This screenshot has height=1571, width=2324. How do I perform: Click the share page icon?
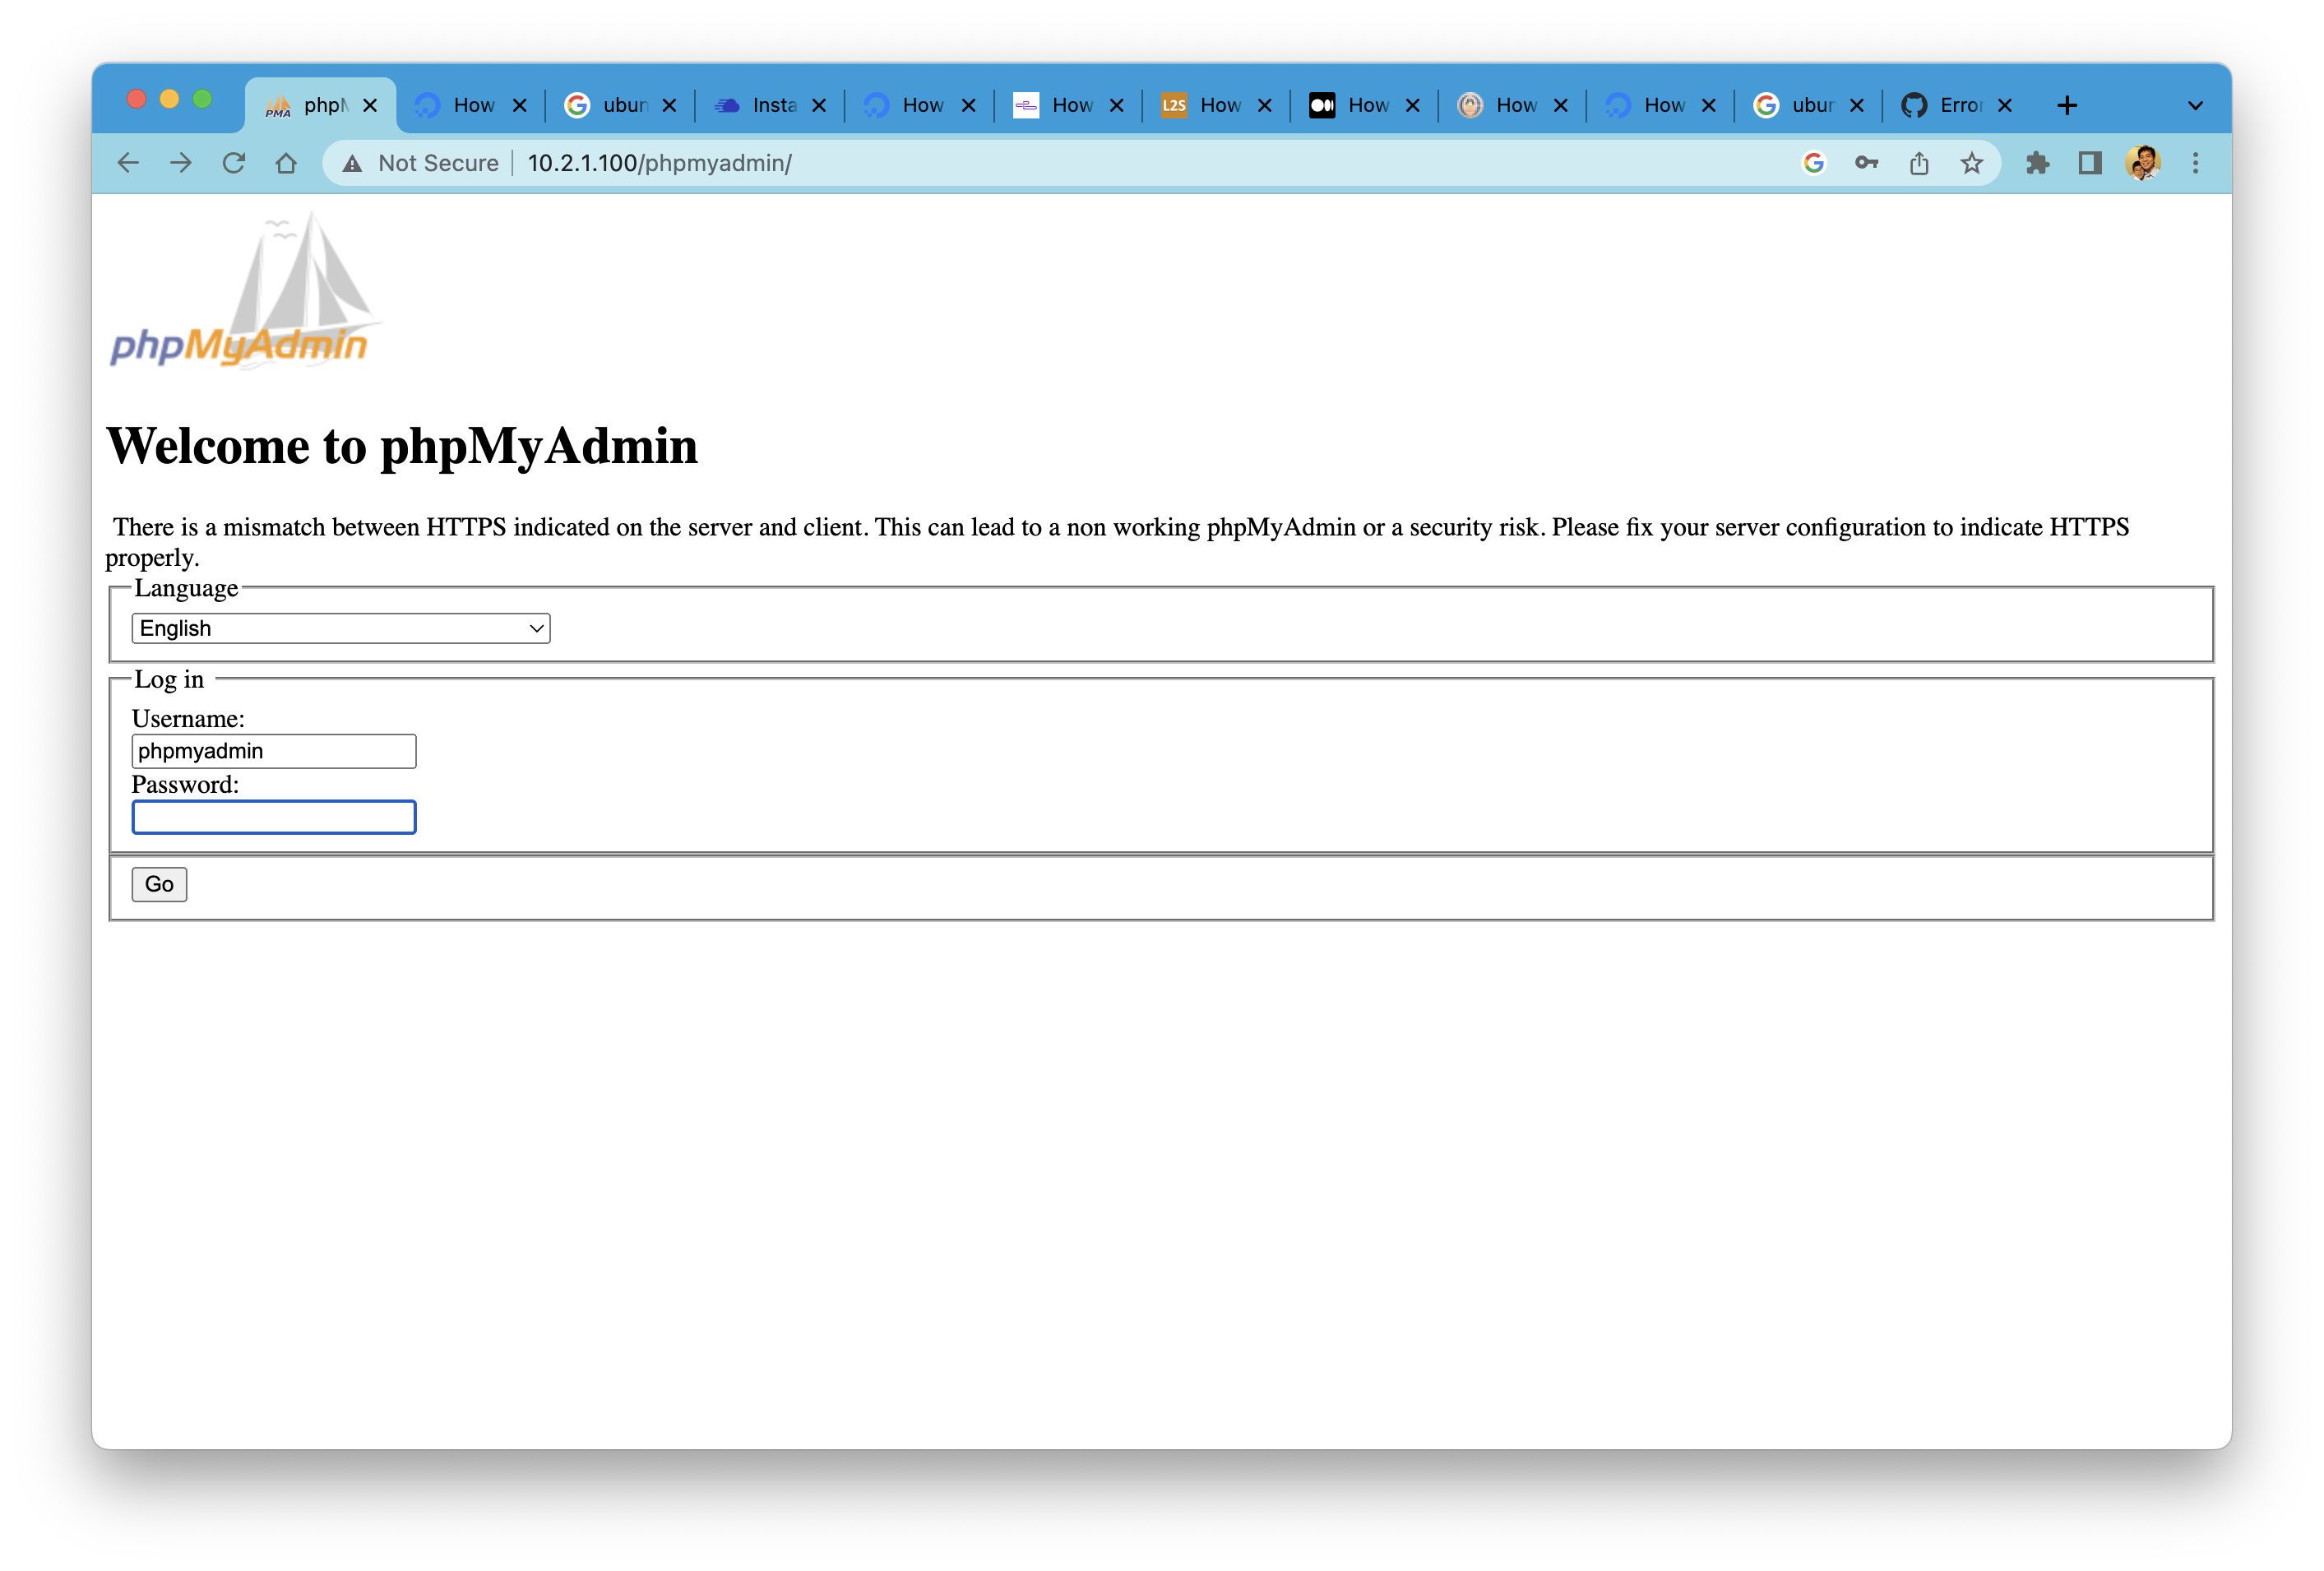1918,163
